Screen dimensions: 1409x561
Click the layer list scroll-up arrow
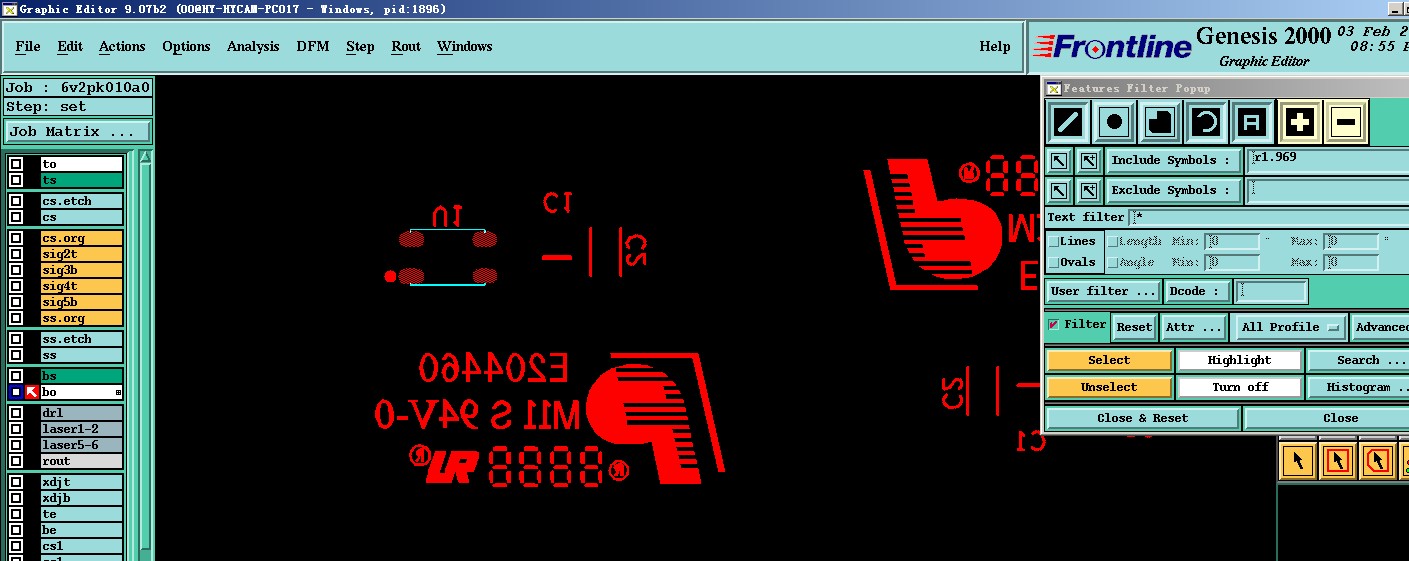145,157
